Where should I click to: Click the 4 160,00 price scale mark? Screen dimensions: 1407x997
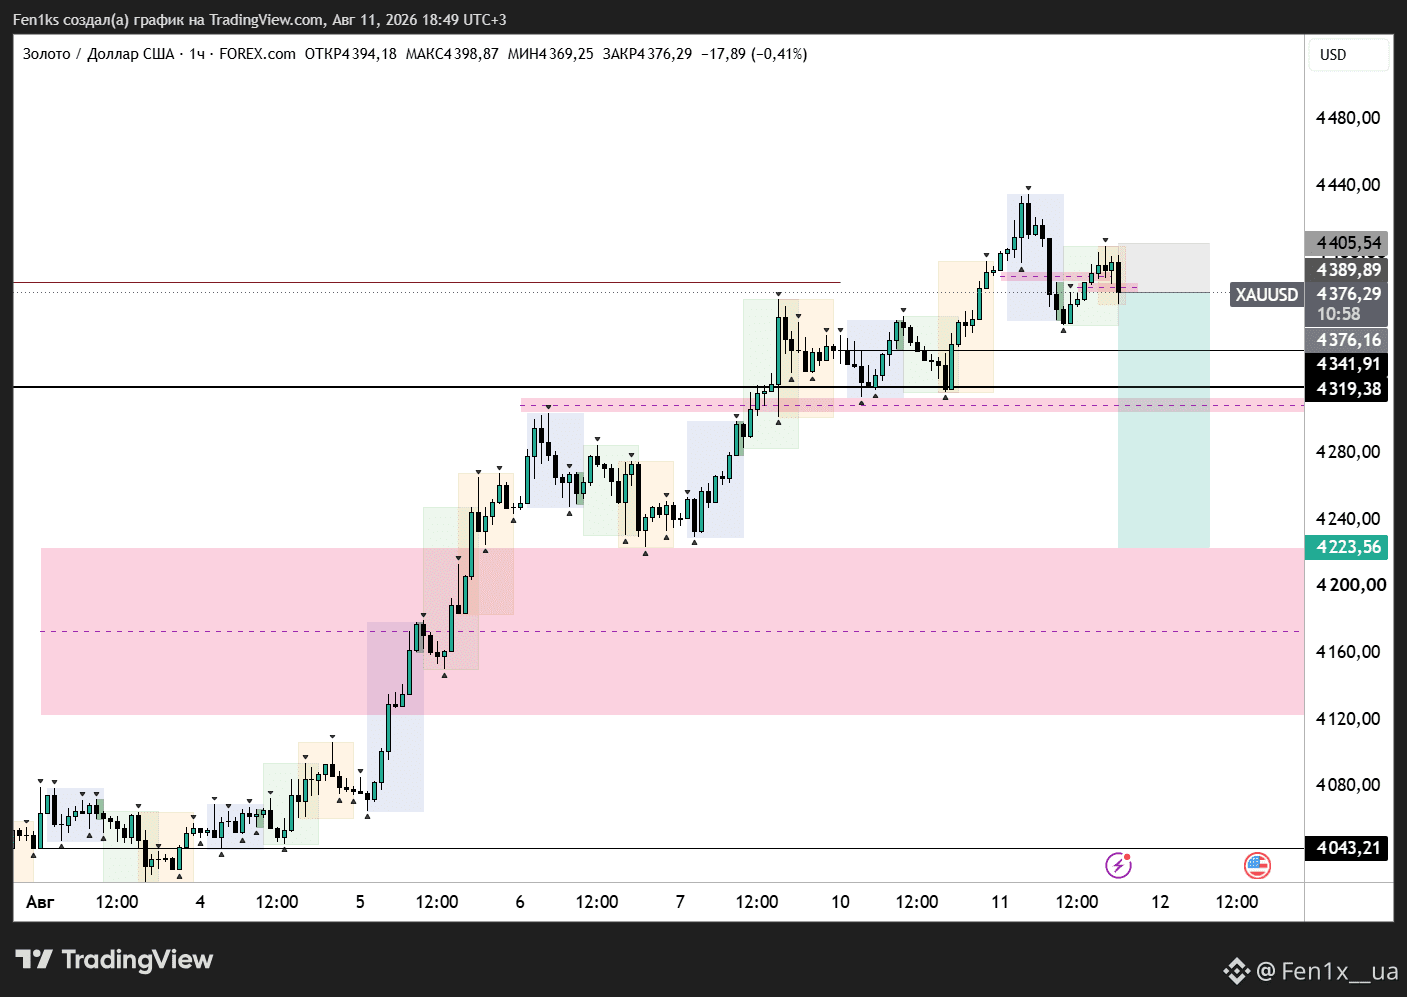click(1348, 652)
